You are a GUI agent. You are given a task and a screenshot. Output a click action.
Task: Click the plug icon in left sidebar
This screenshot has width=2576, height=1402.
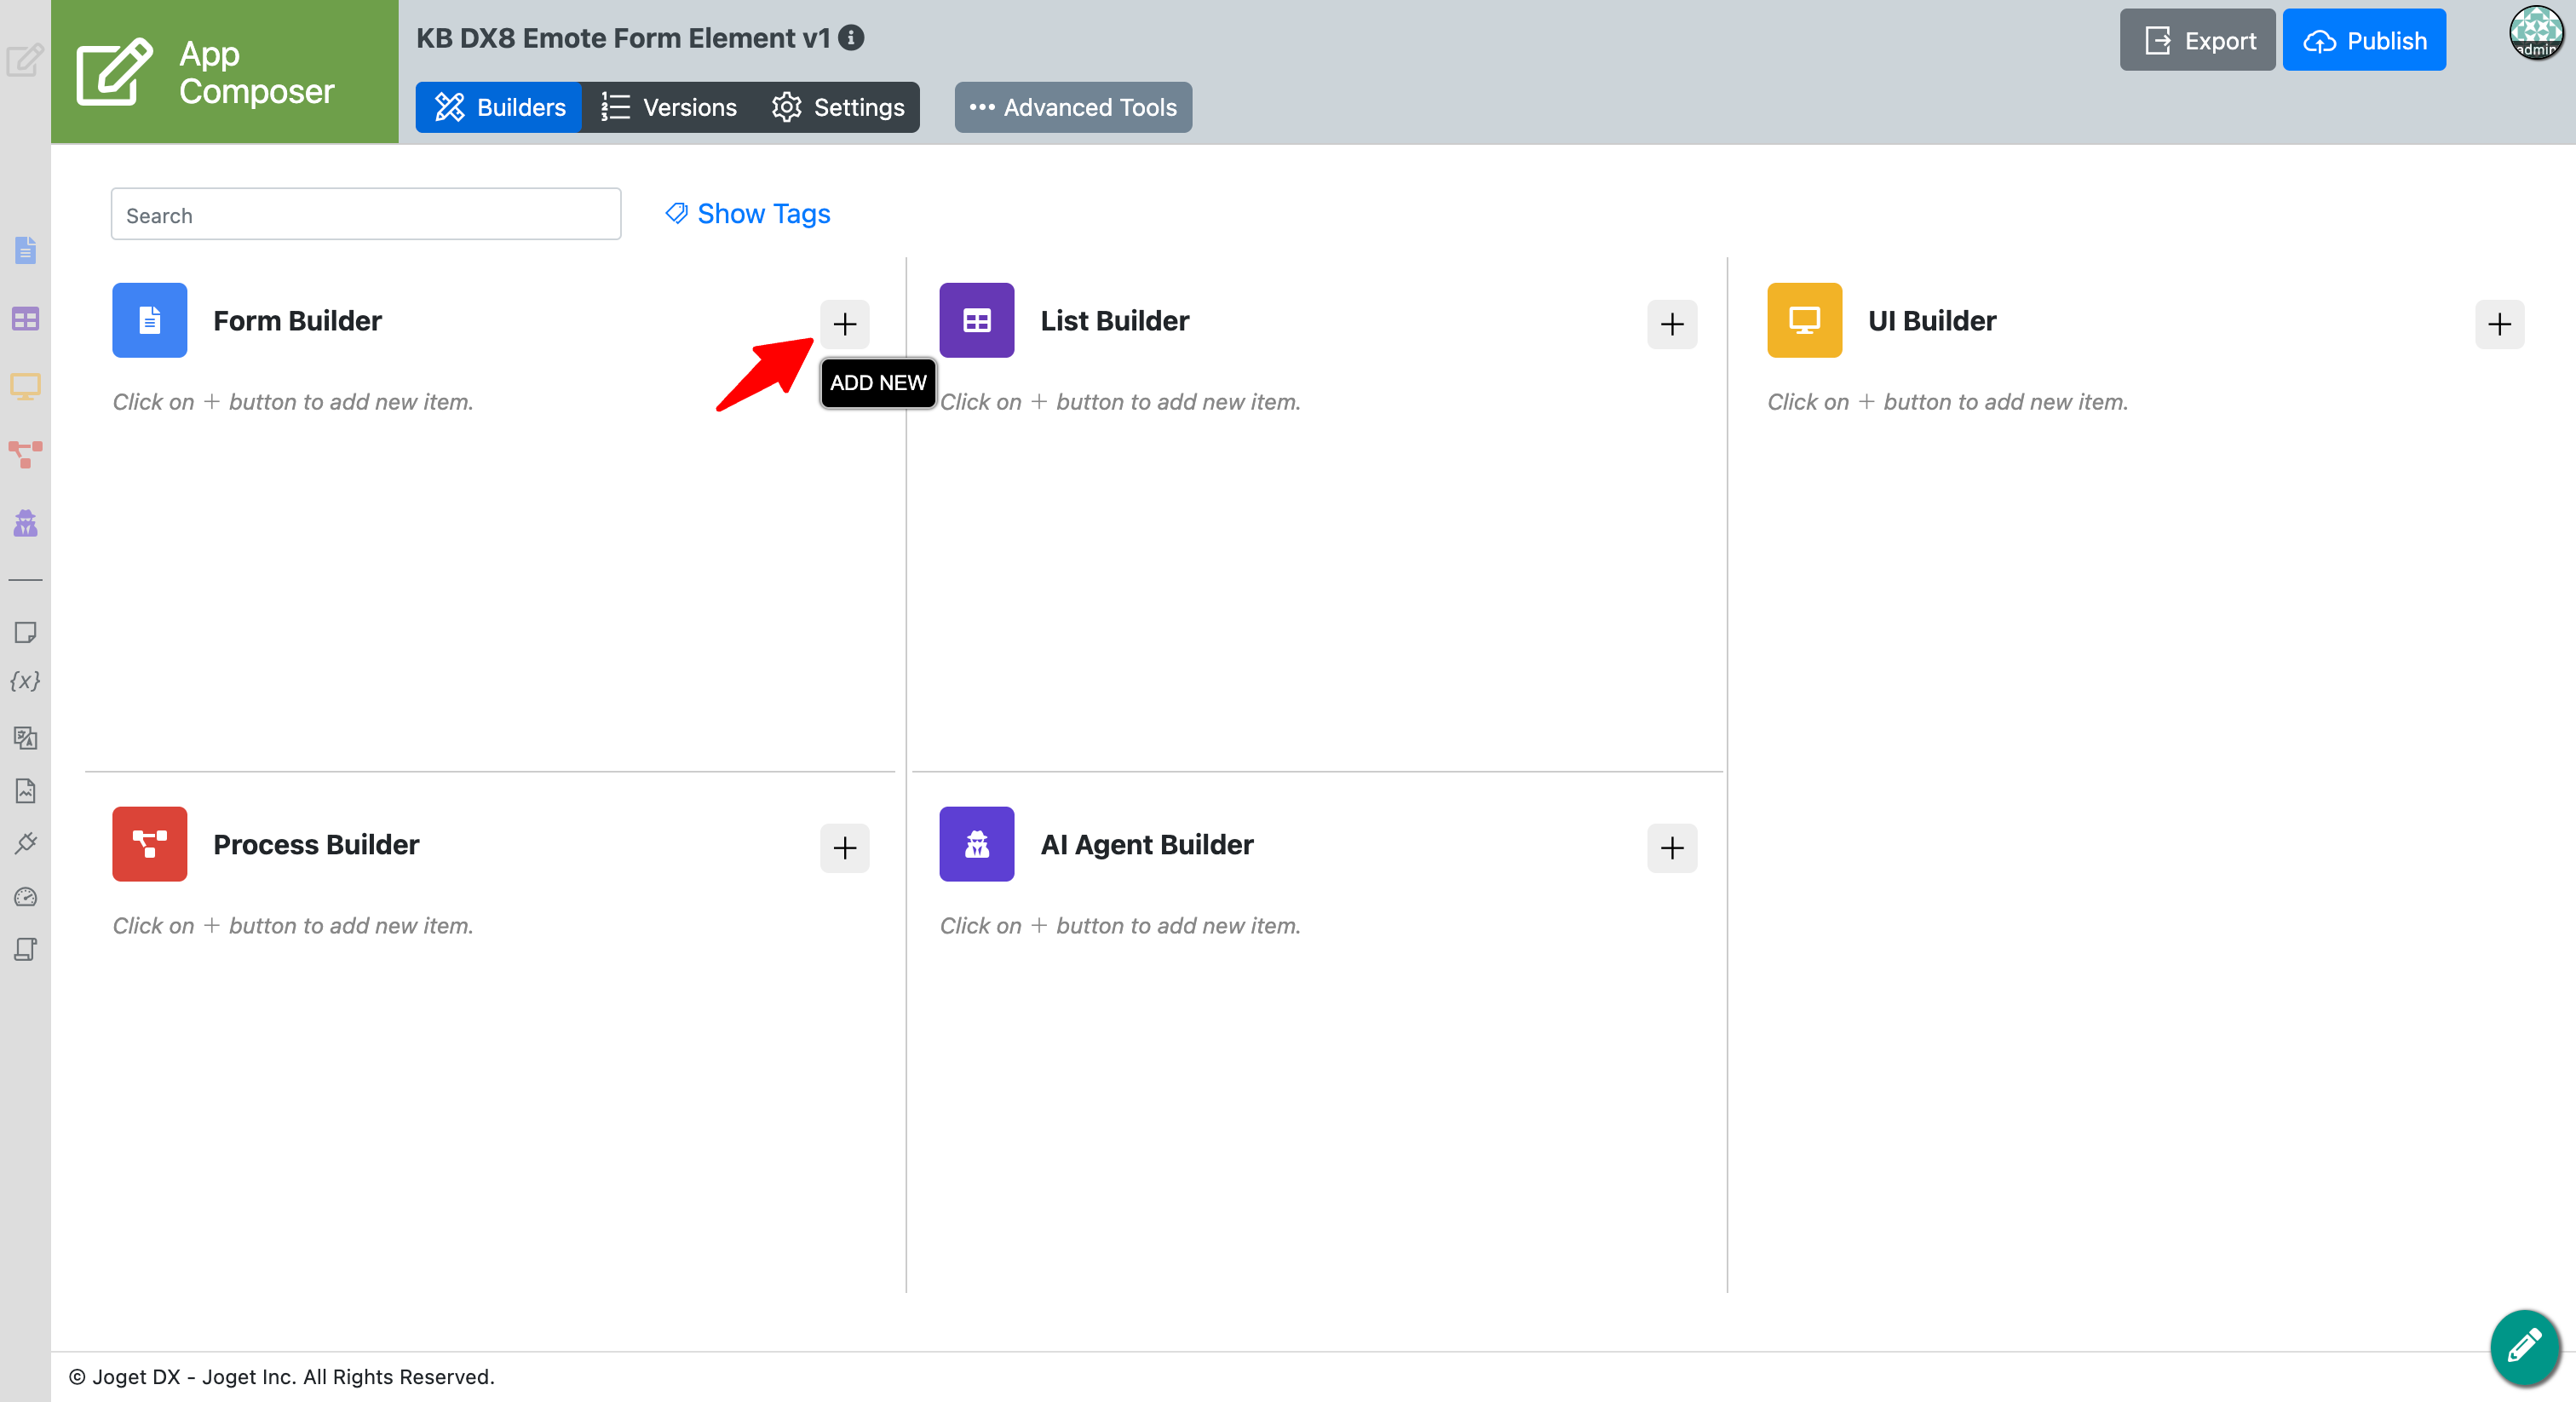click(x=25, y=843)
